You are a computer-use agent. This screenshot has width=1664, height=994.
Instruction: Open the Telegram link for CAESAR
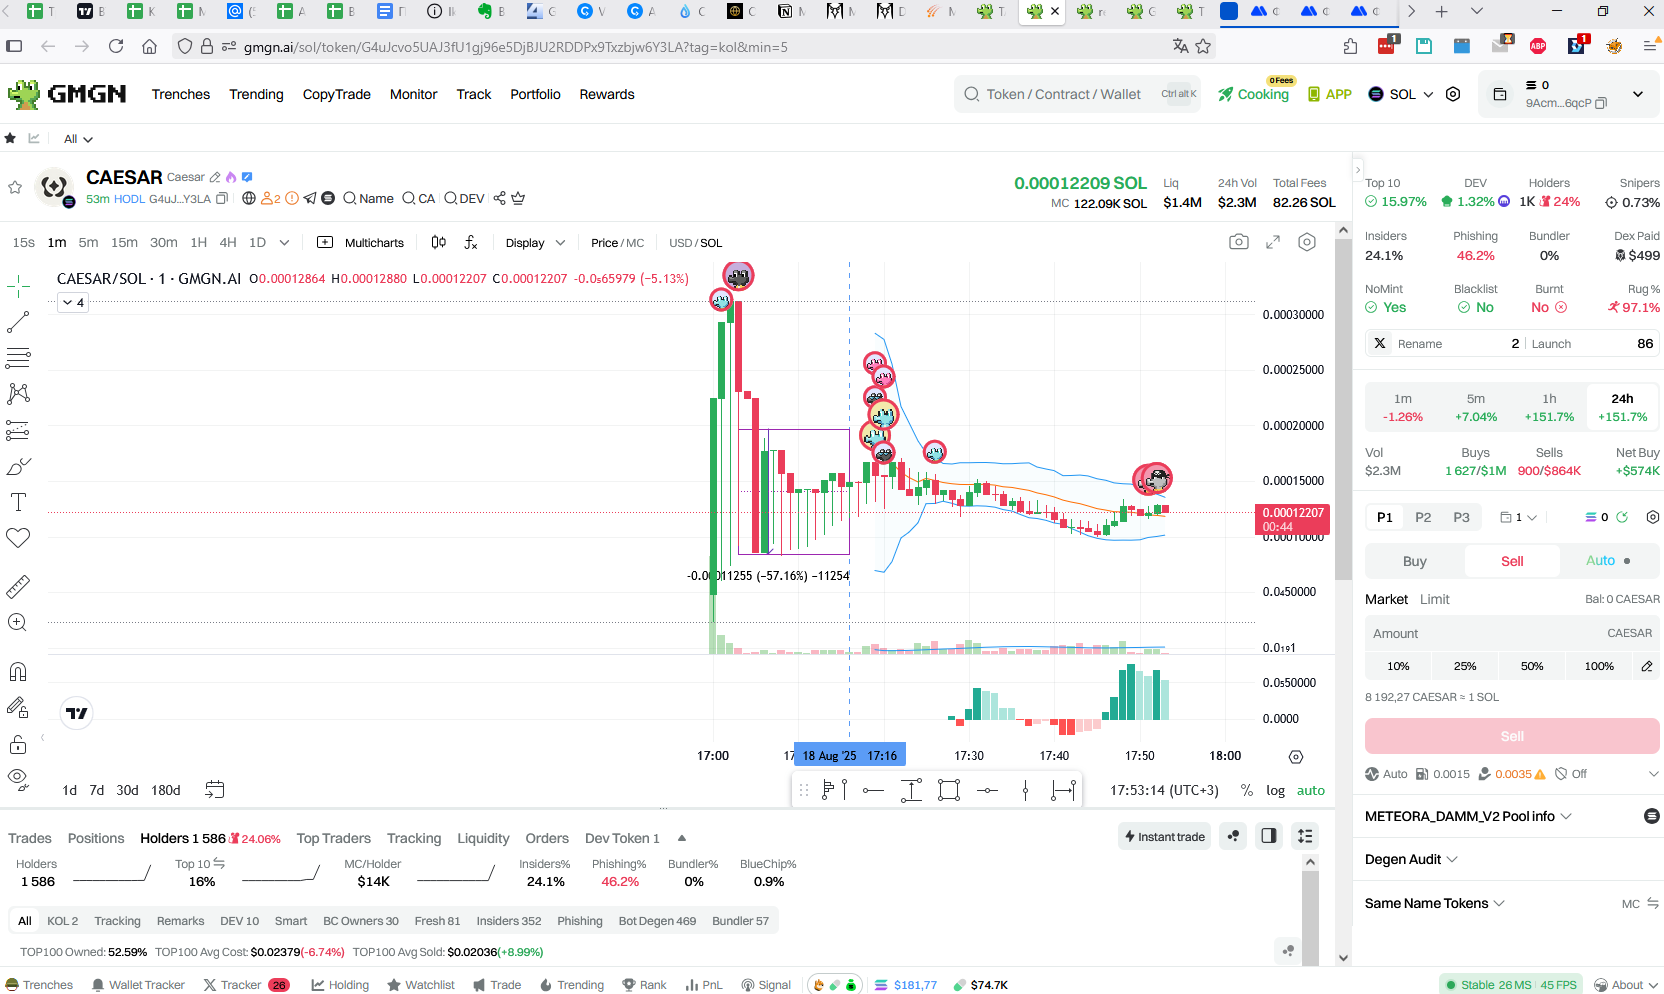310,198
